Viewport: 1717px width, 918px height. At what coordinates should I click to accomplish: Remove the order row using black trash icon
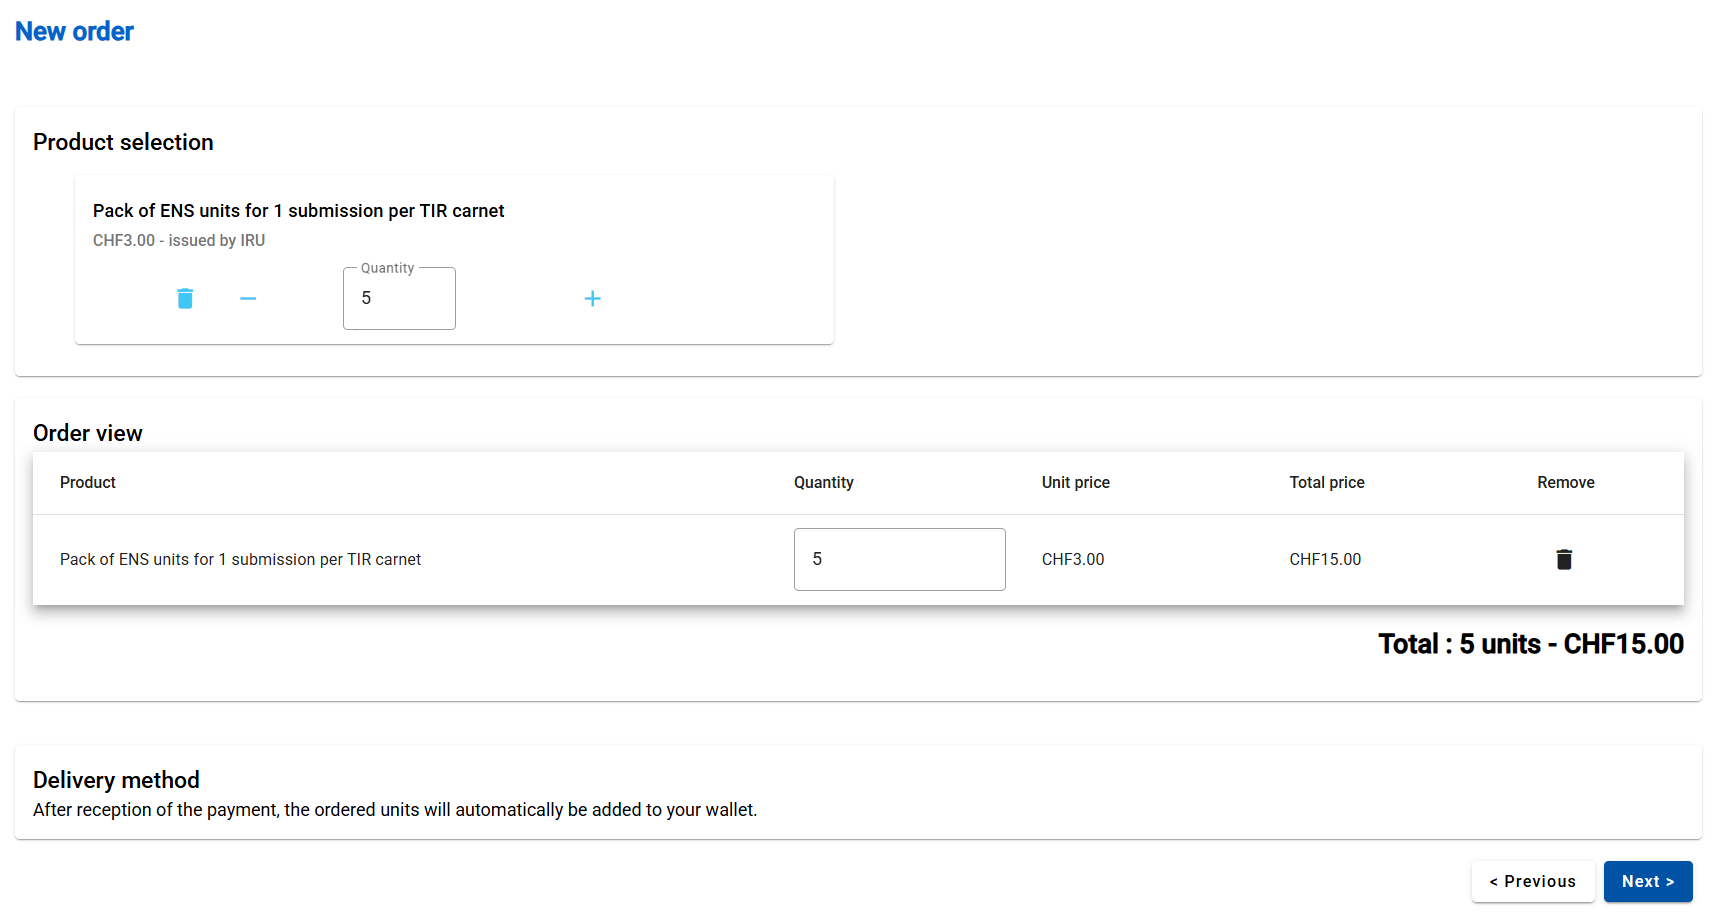(1564, 560)
